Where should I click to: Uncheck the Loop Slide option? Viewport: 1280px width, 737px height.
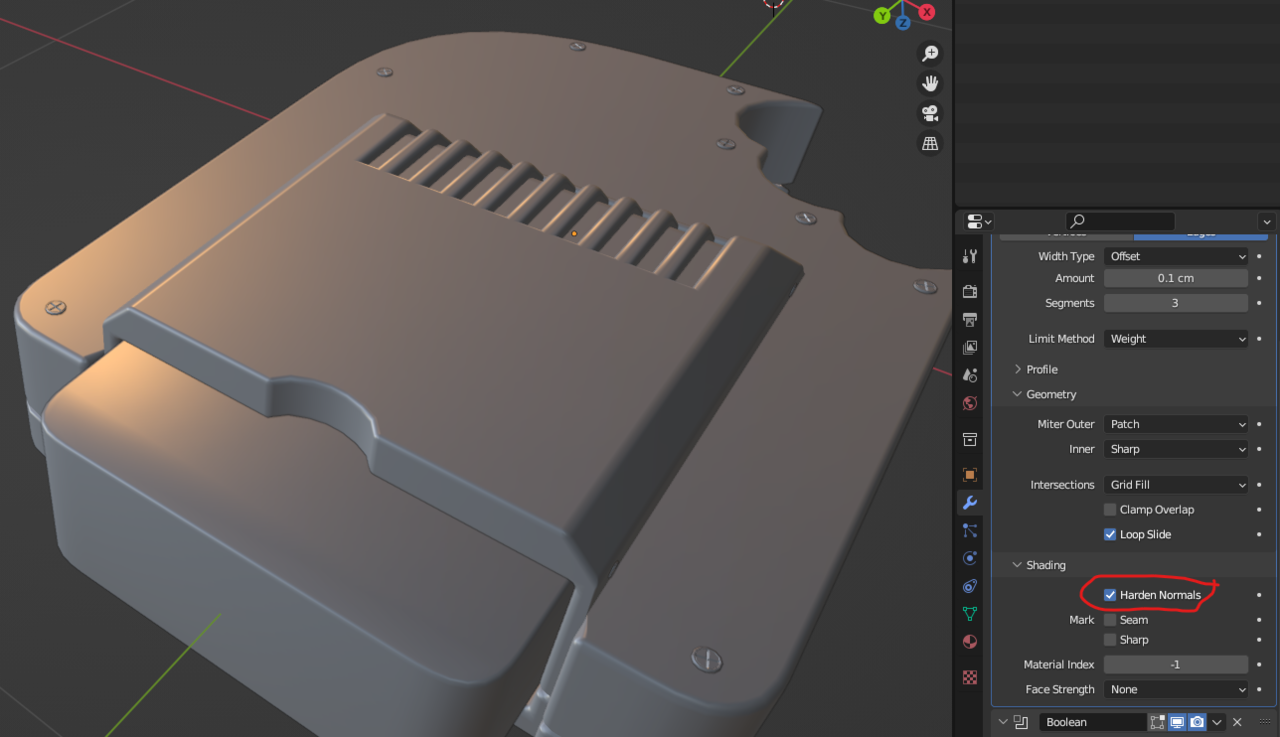click(1110, 535)
